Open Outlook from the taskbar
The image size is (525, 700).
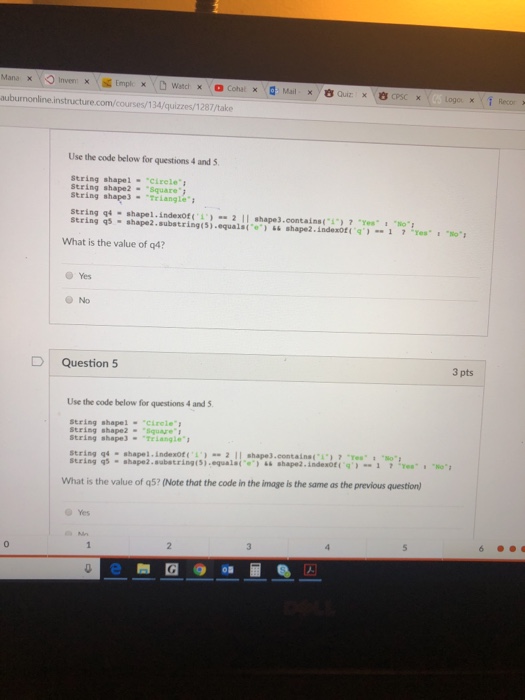click(227, 570)
